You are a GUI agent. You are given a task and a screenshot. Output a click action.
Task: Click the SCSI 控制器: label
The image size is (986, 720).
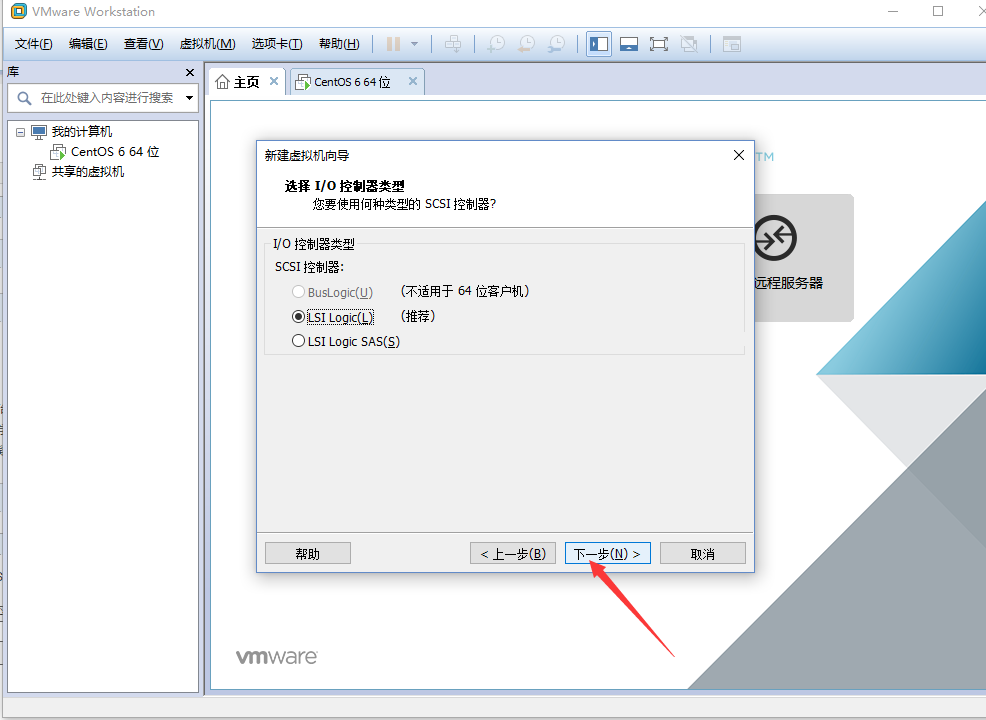coord(309,267)
